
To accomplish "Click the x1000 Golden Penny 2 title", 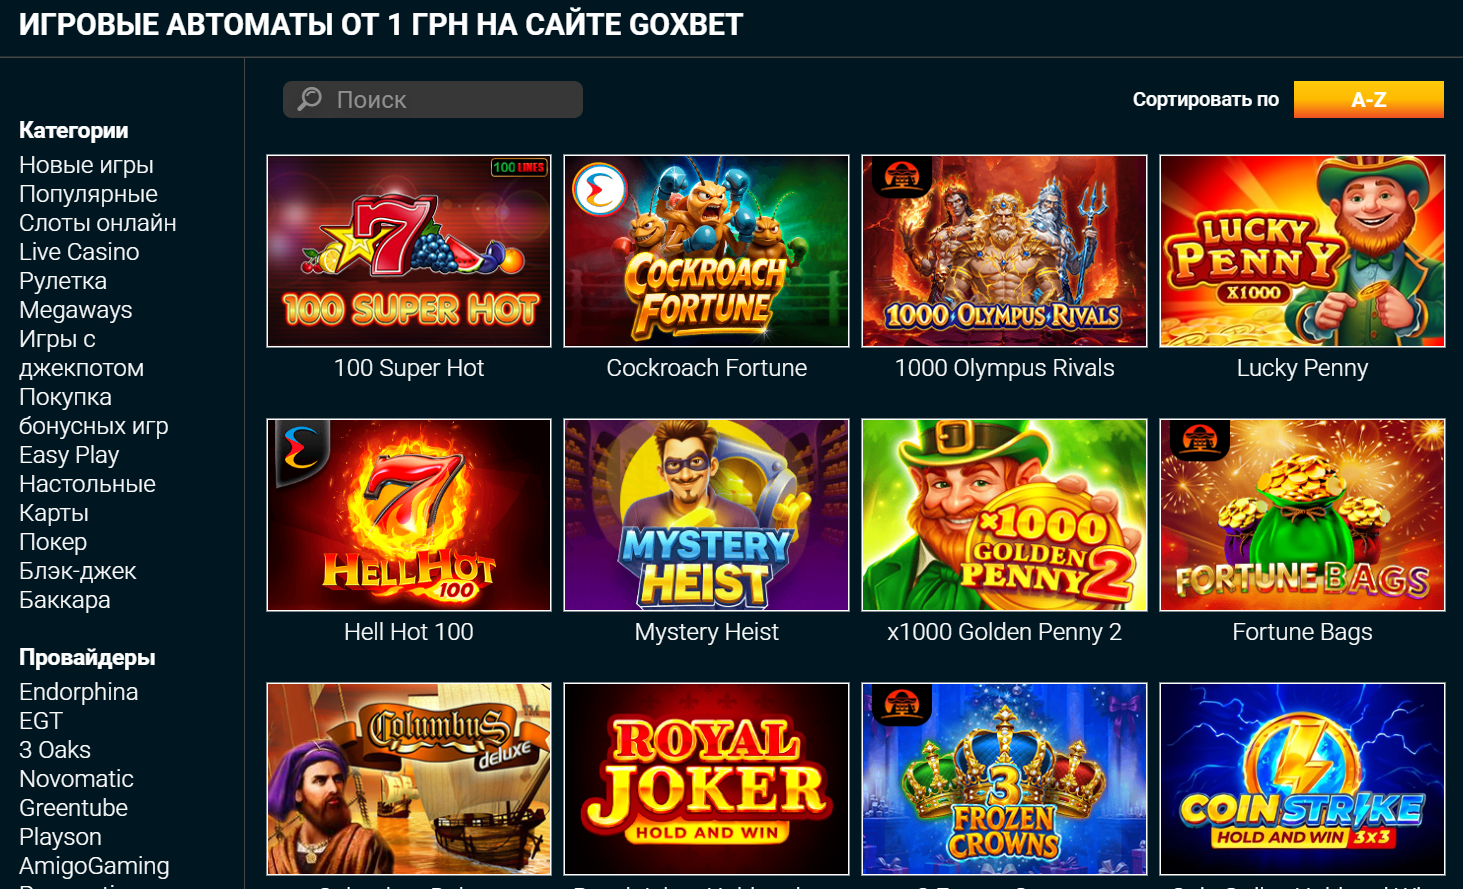I will click(1004, 632).
